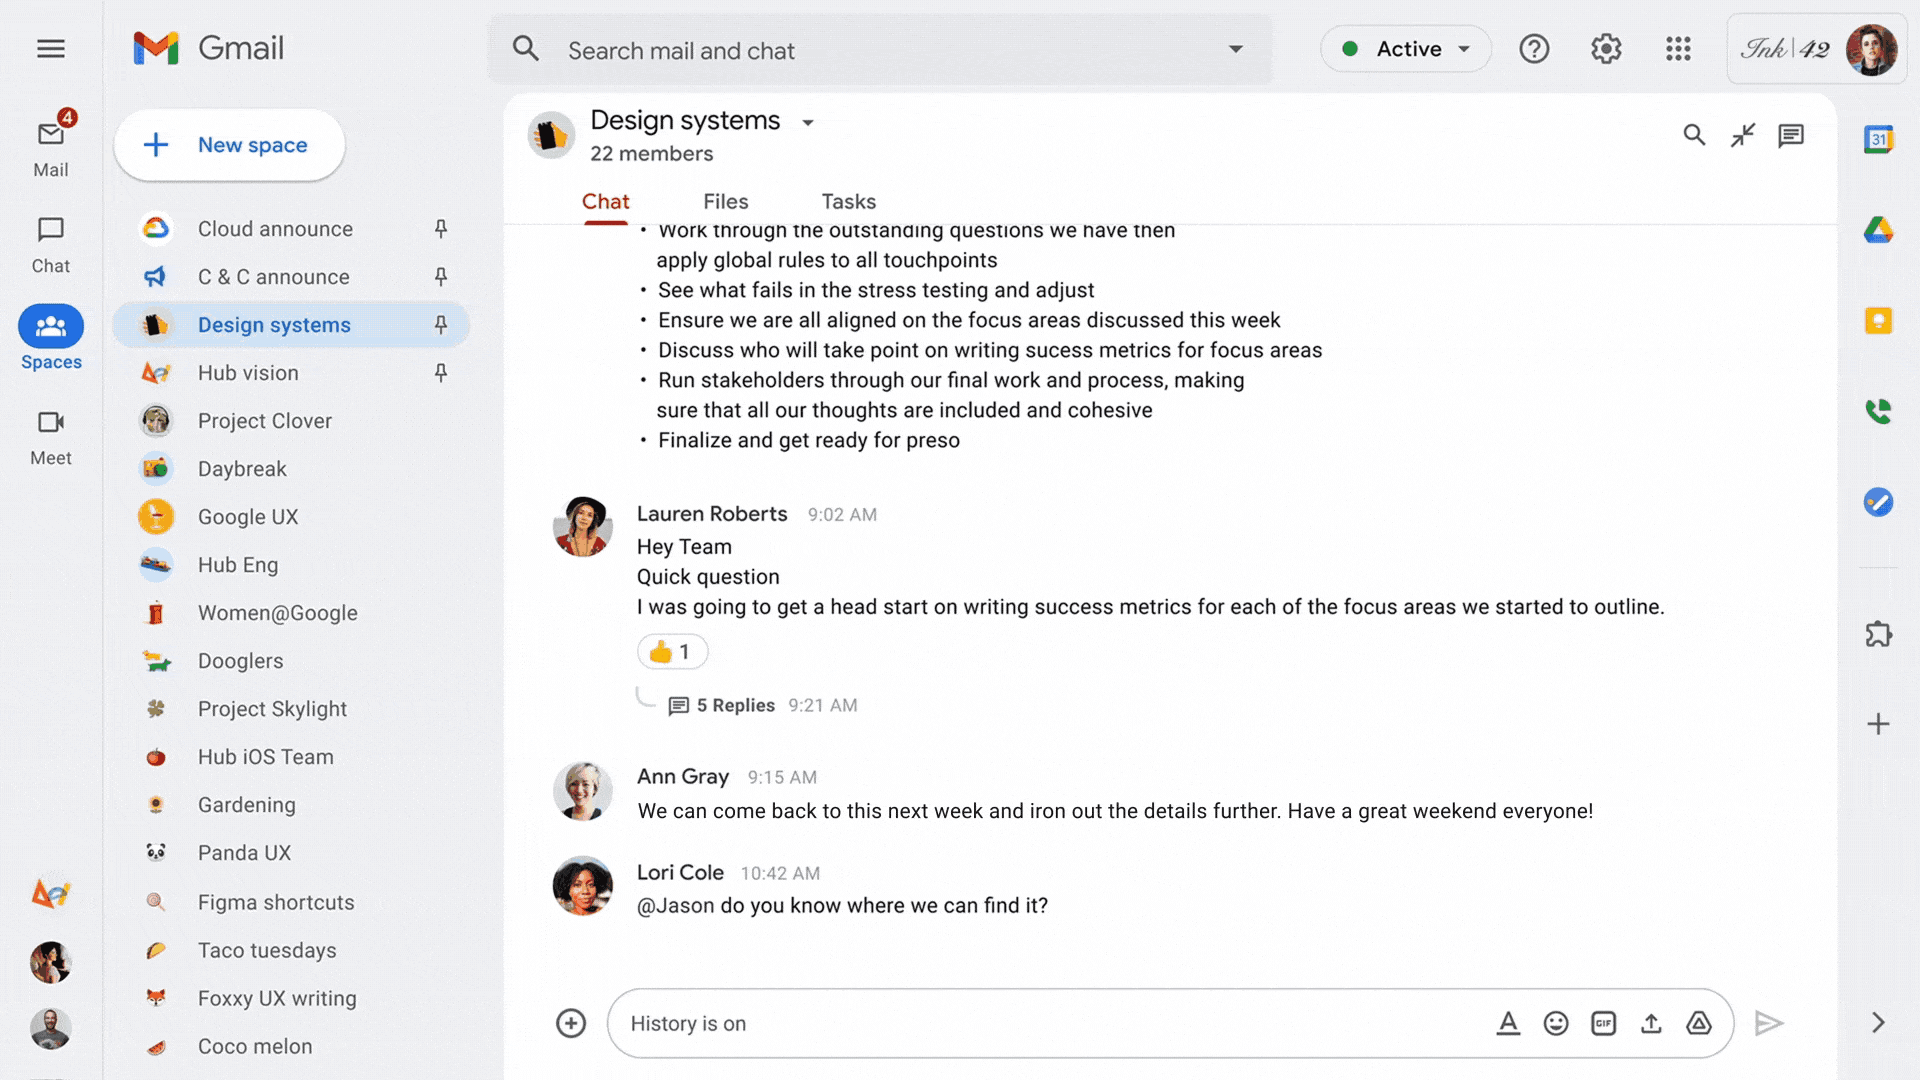This screenshot has height=1080, width=1920.
Task: Switch to the Tasks tab
Action: pyautogui.click(x=848, y=200)
